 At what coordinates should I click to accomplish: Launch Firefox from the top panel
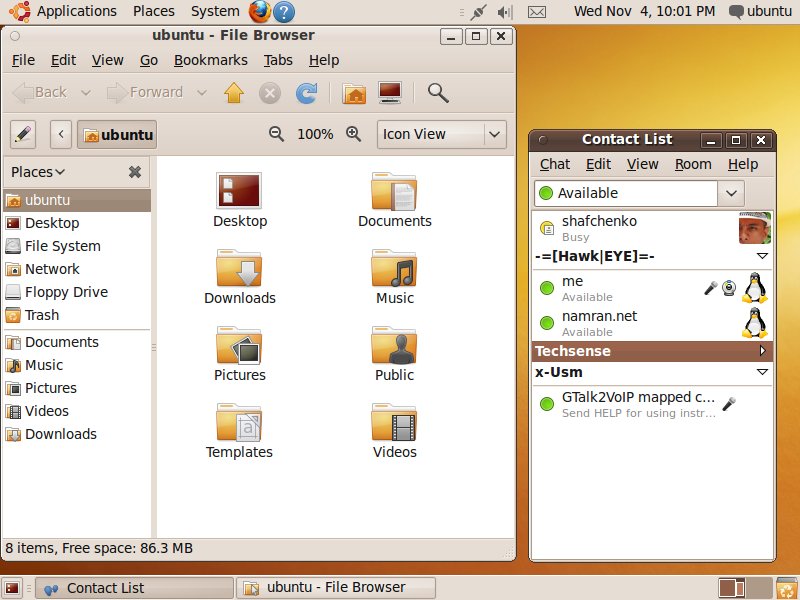[259, 12]
